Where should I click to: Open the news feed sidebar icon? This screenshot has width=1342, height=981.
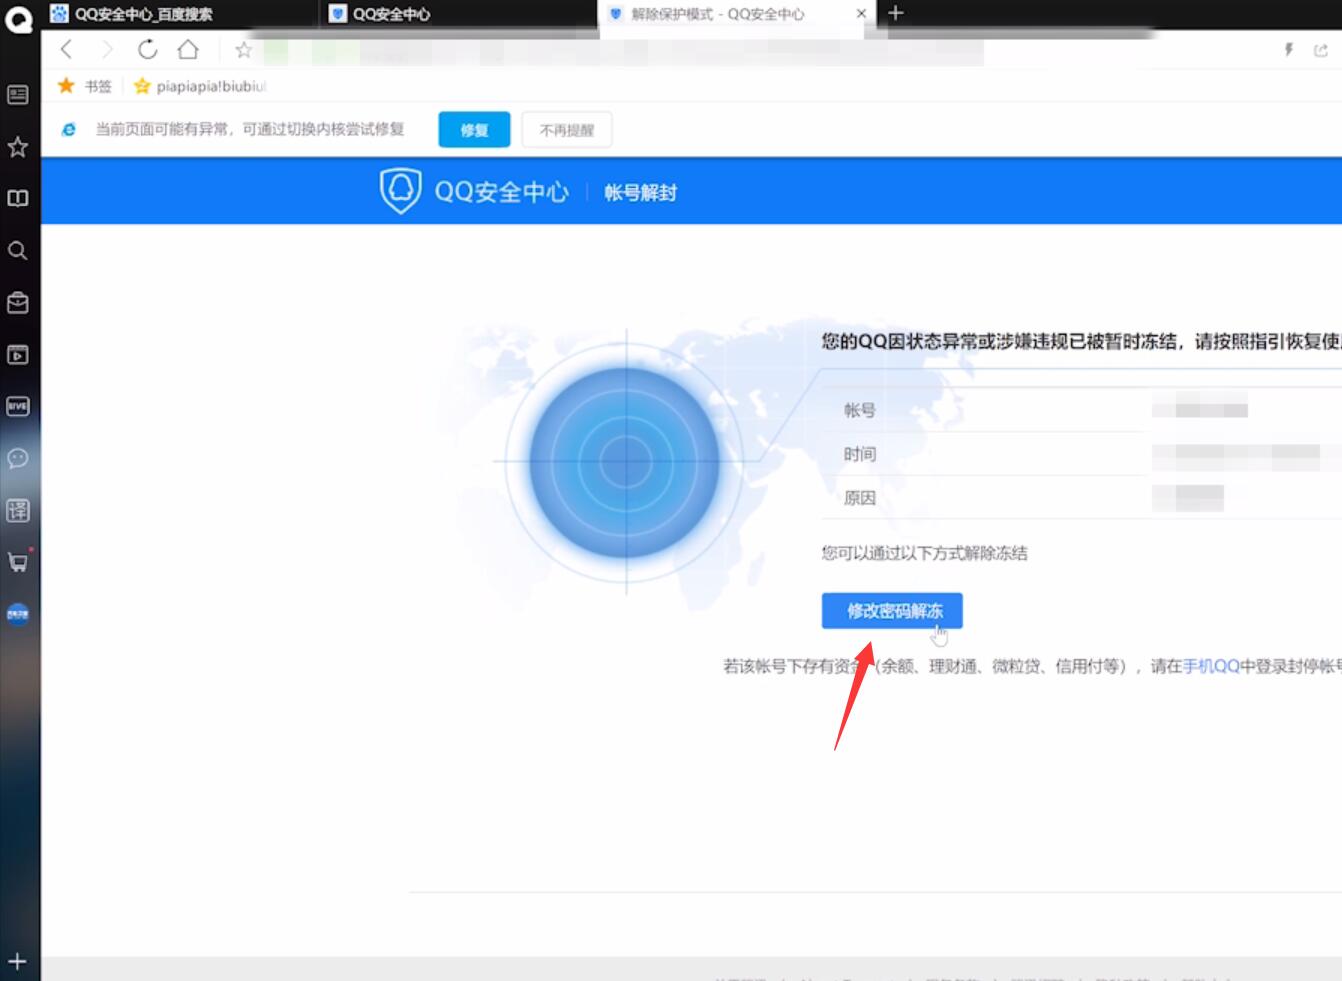[18, 95]
